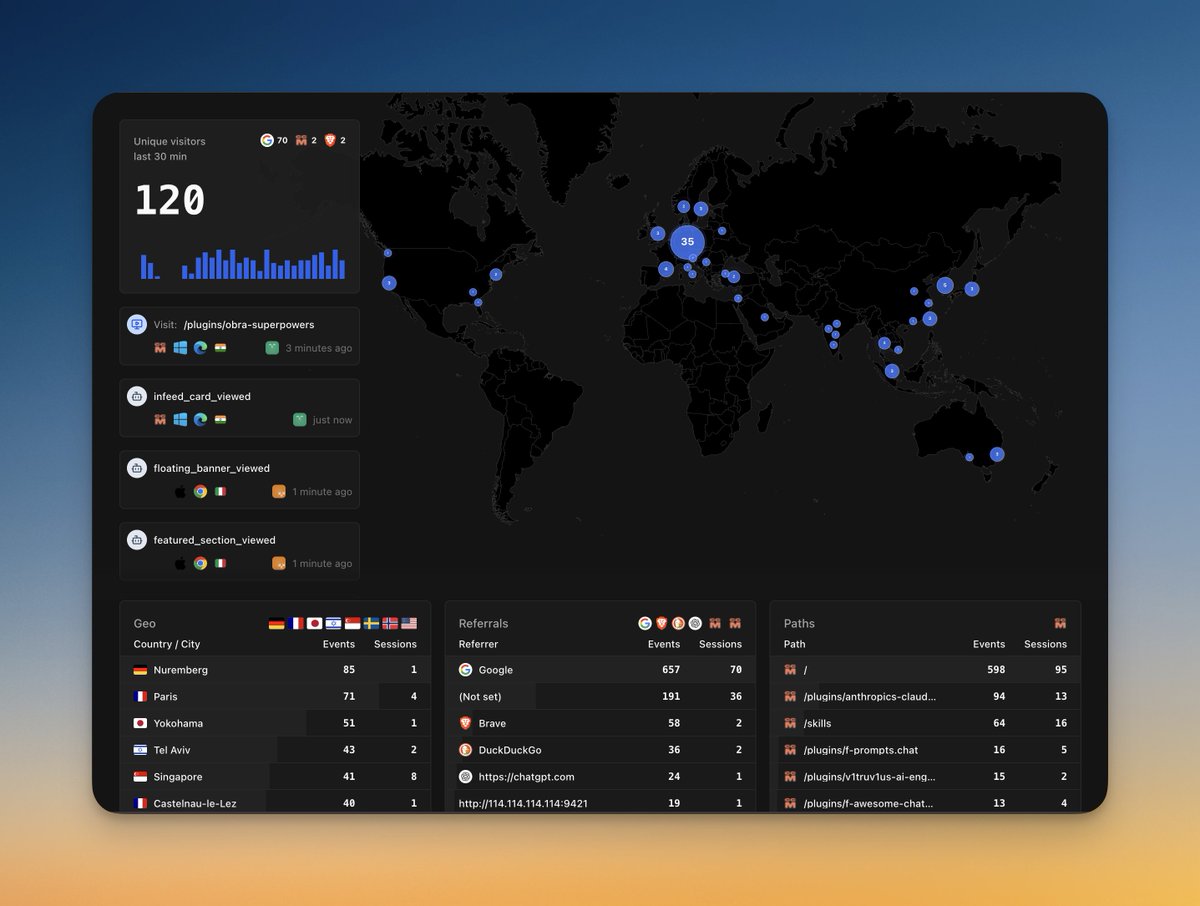The width and height of the screenshot is (1200, 906).
Task: Click the Norway flag in Geo header
Action: coord(390,623)
